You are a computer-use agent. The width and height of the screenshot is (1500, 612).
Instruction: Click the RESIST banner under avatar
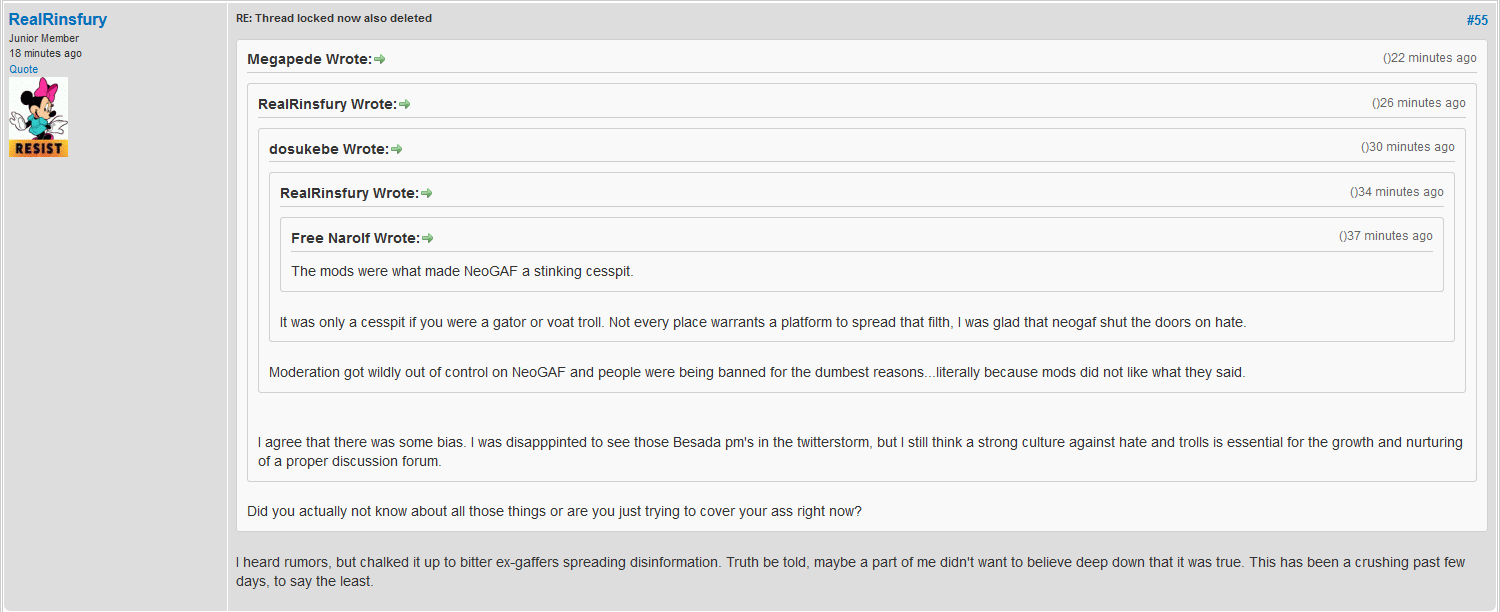click(38, 149)
